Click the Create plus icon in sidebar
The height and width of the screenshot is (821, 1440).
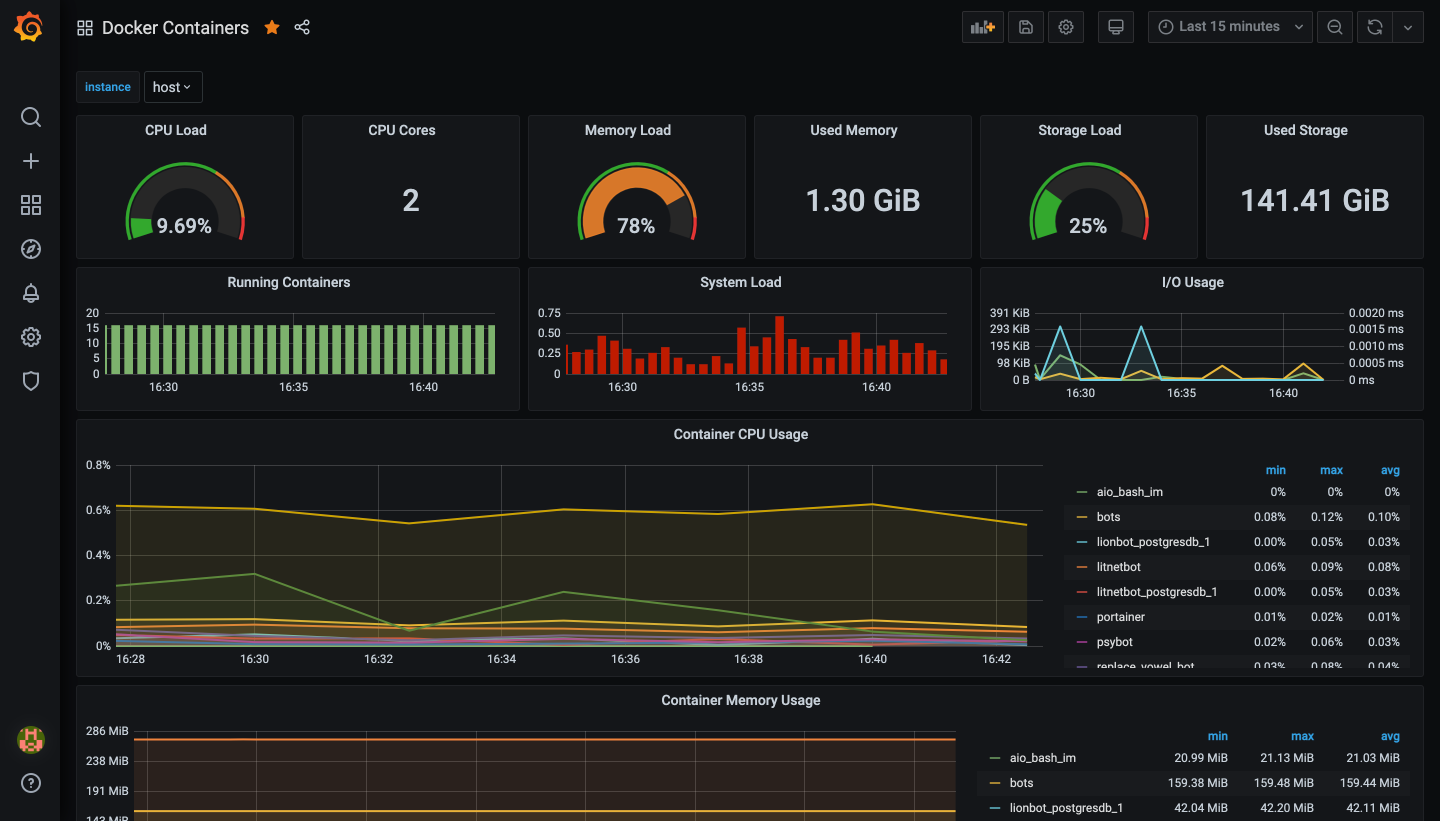(x=31, y=161)
